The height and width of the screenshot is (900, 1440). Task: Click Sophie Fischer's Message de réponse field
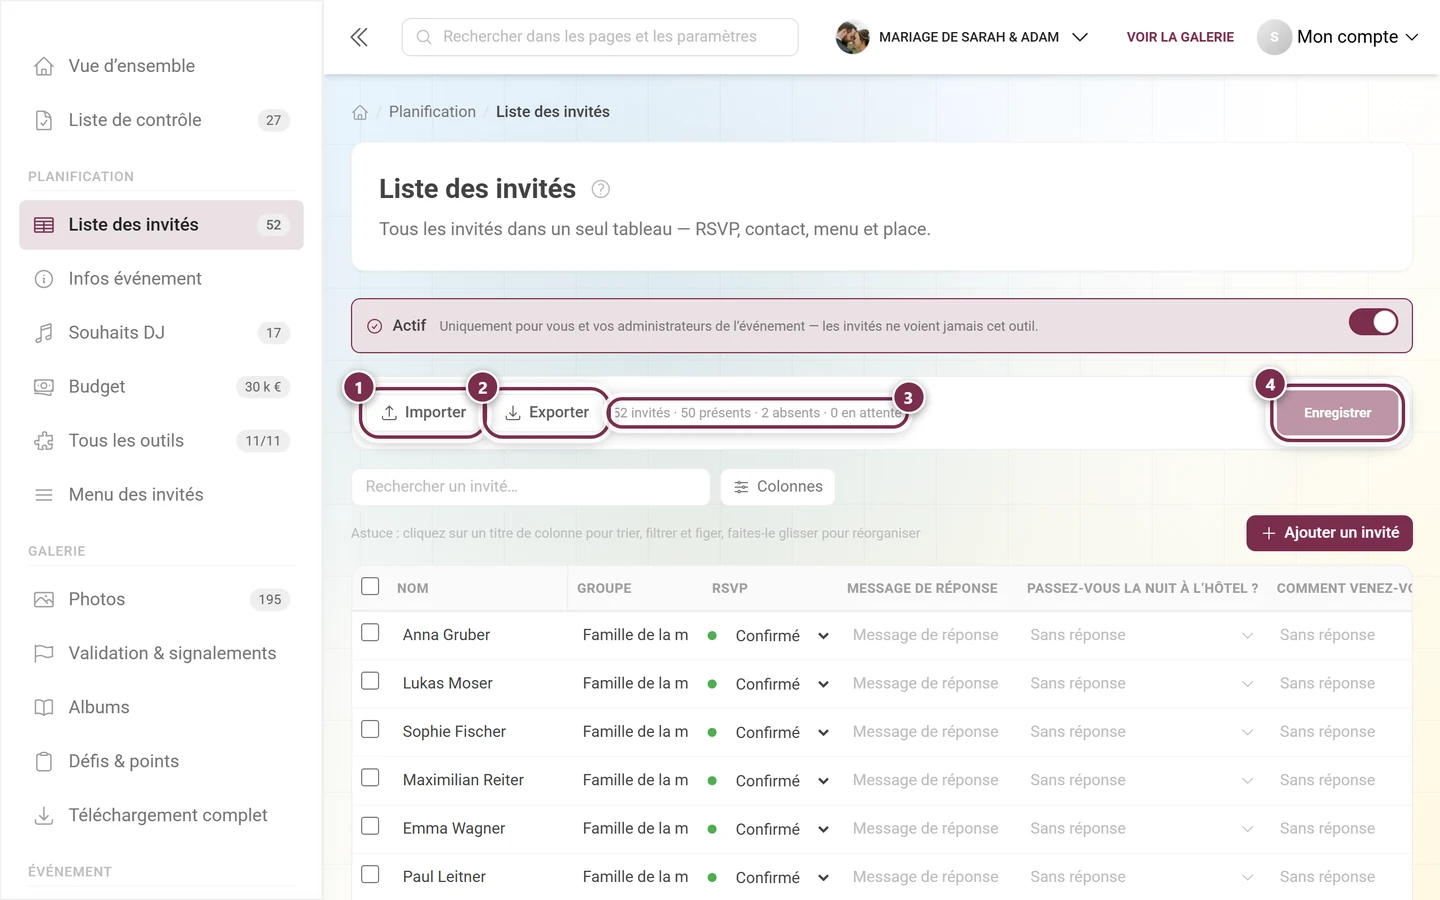pyautogui.click(x=926, y=732)
